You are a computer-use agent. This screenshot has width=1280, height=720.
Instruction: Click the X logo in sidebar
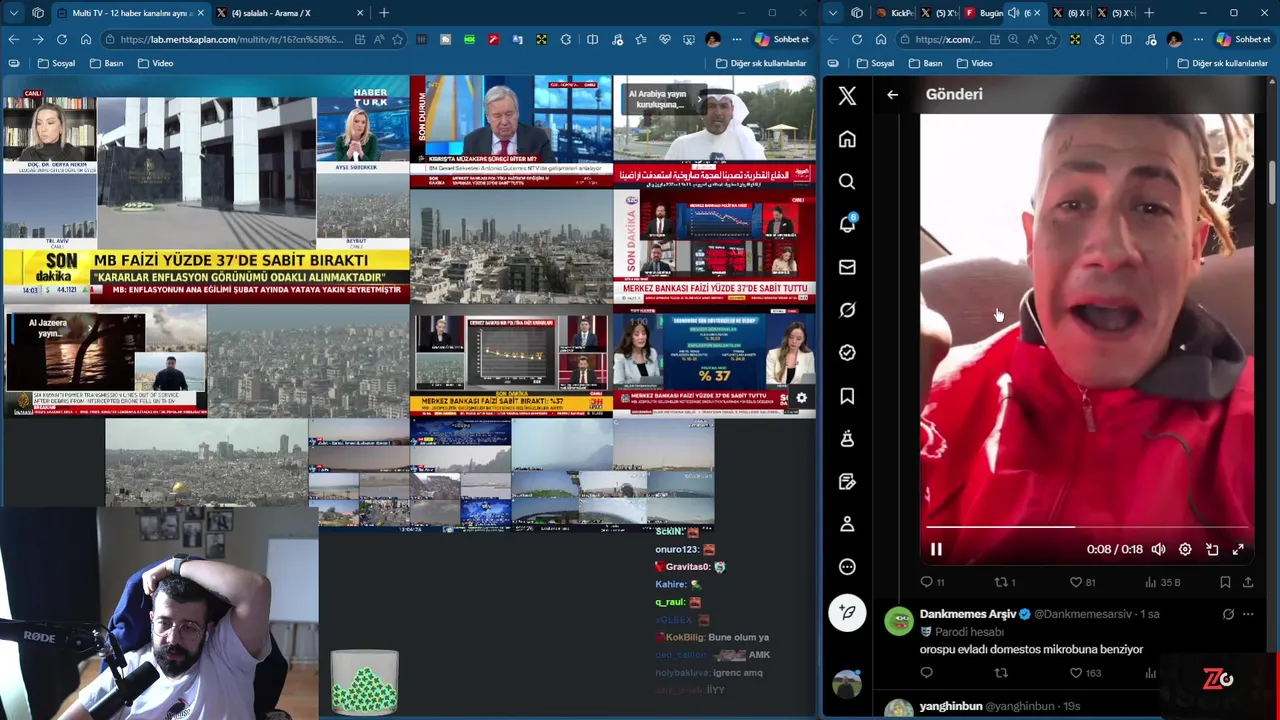(x=847, y=96)
